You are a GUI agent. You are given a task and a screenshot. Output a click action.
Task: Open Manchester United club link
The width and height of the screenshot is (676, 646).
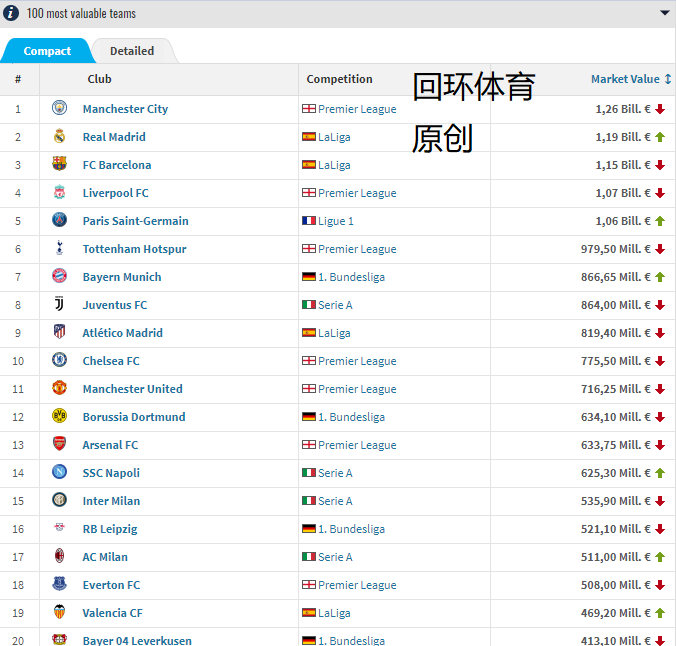coord(133,389)
